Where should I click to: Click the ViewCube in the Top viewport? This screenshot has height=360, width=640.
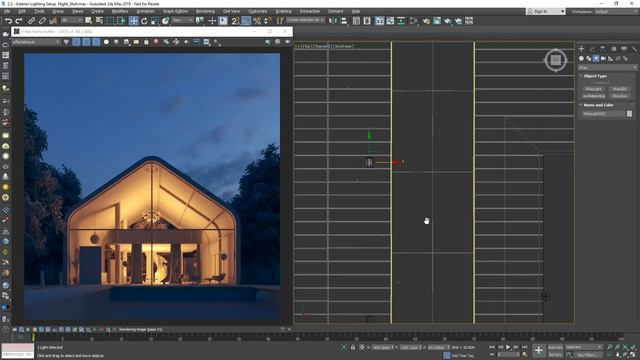click(x=556, y=60)
